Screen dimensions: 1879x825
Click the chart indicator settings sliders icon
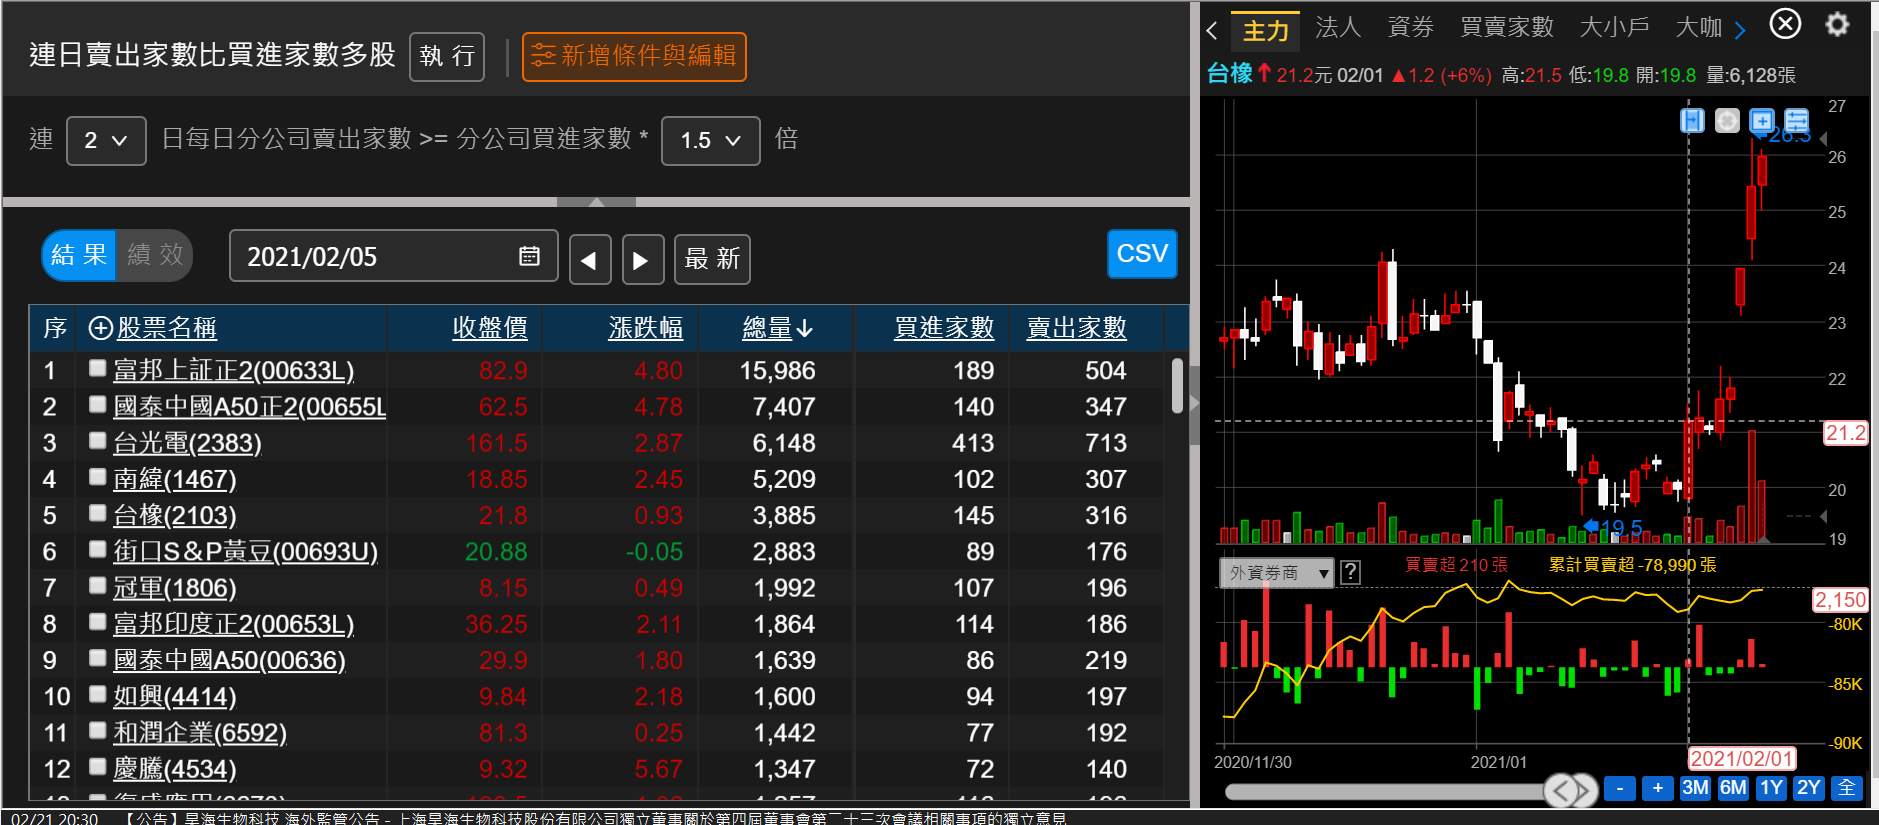1796,121
